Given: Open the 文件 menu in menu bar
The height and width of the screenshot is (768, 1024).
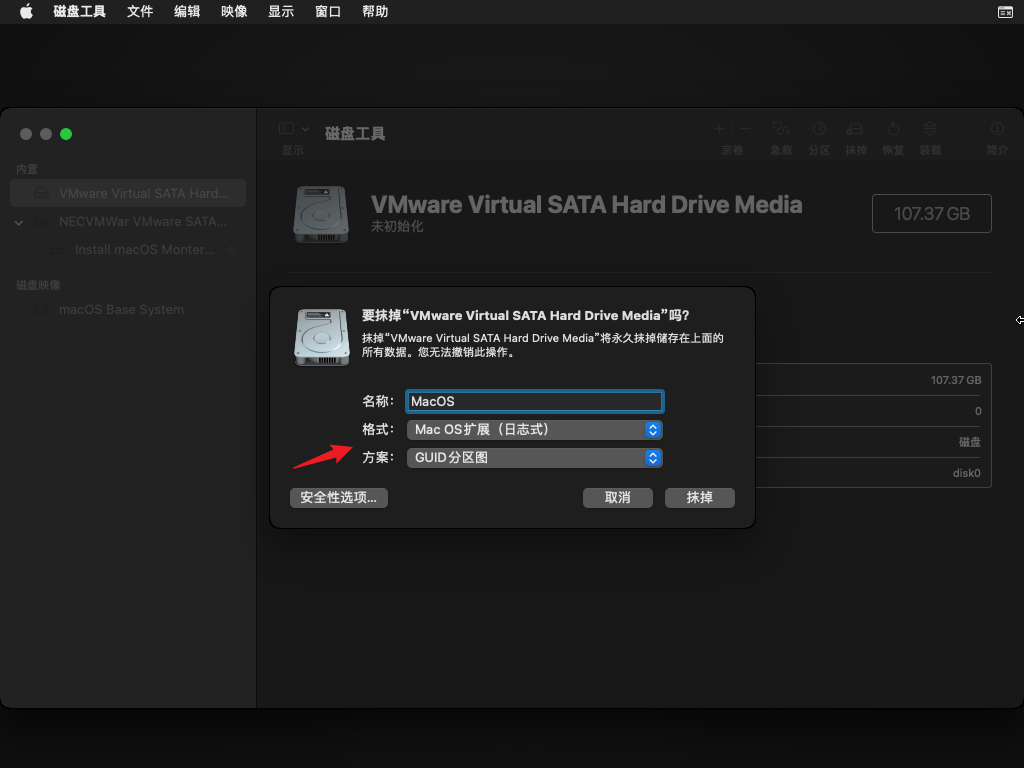Looking at the screenshot, I should coord(140,12).
